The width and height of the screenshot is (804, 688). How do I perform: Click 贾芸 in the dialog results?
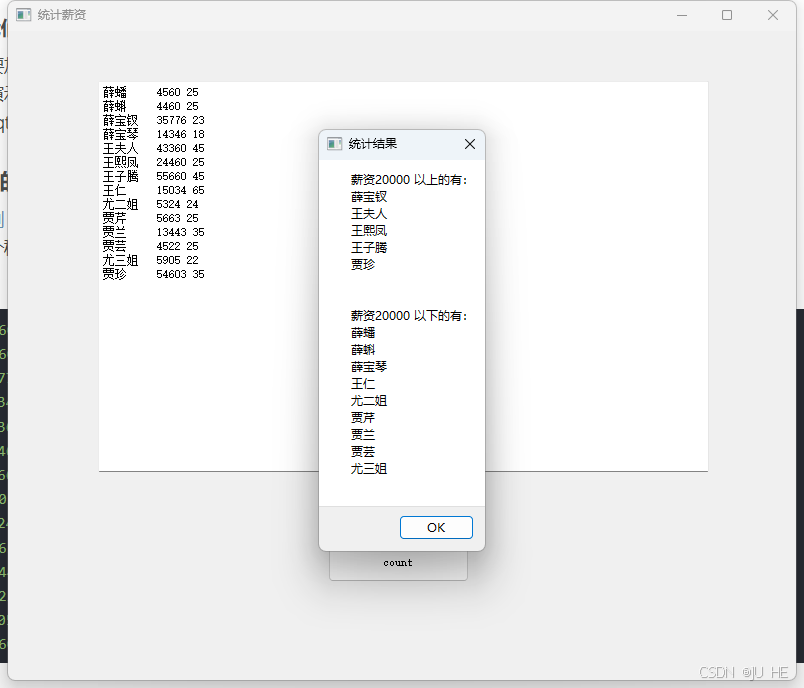pyautogui.click(x=363, y=451)
